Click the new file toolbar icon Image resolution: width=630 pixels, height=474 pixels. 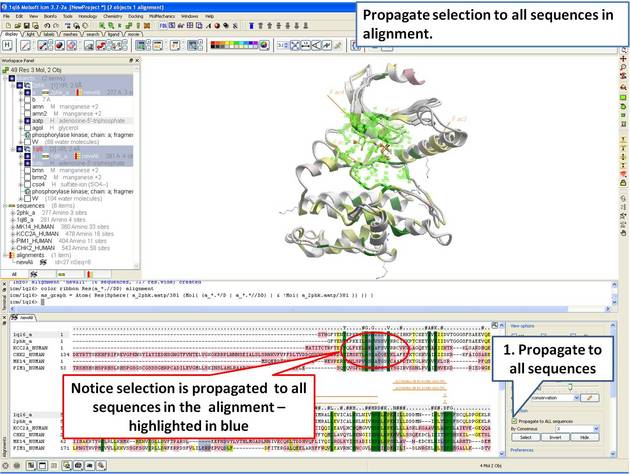pos(8,26)
